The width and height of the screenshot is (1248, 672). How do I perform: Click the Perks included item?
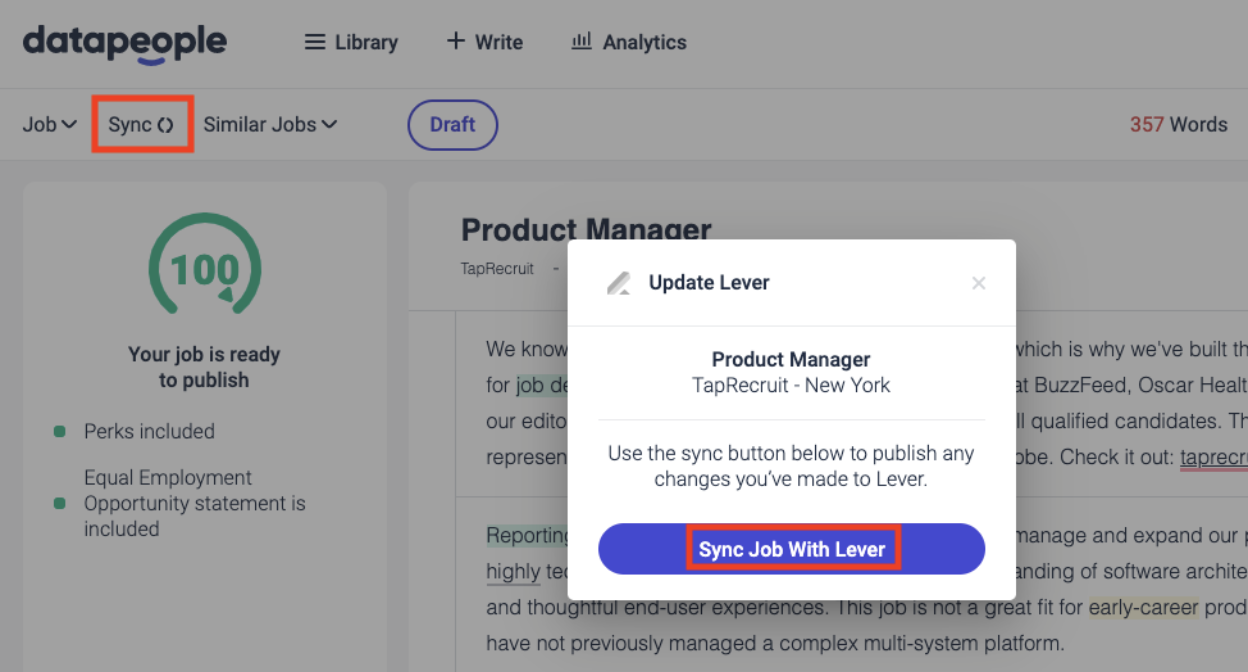coord(149,431)
